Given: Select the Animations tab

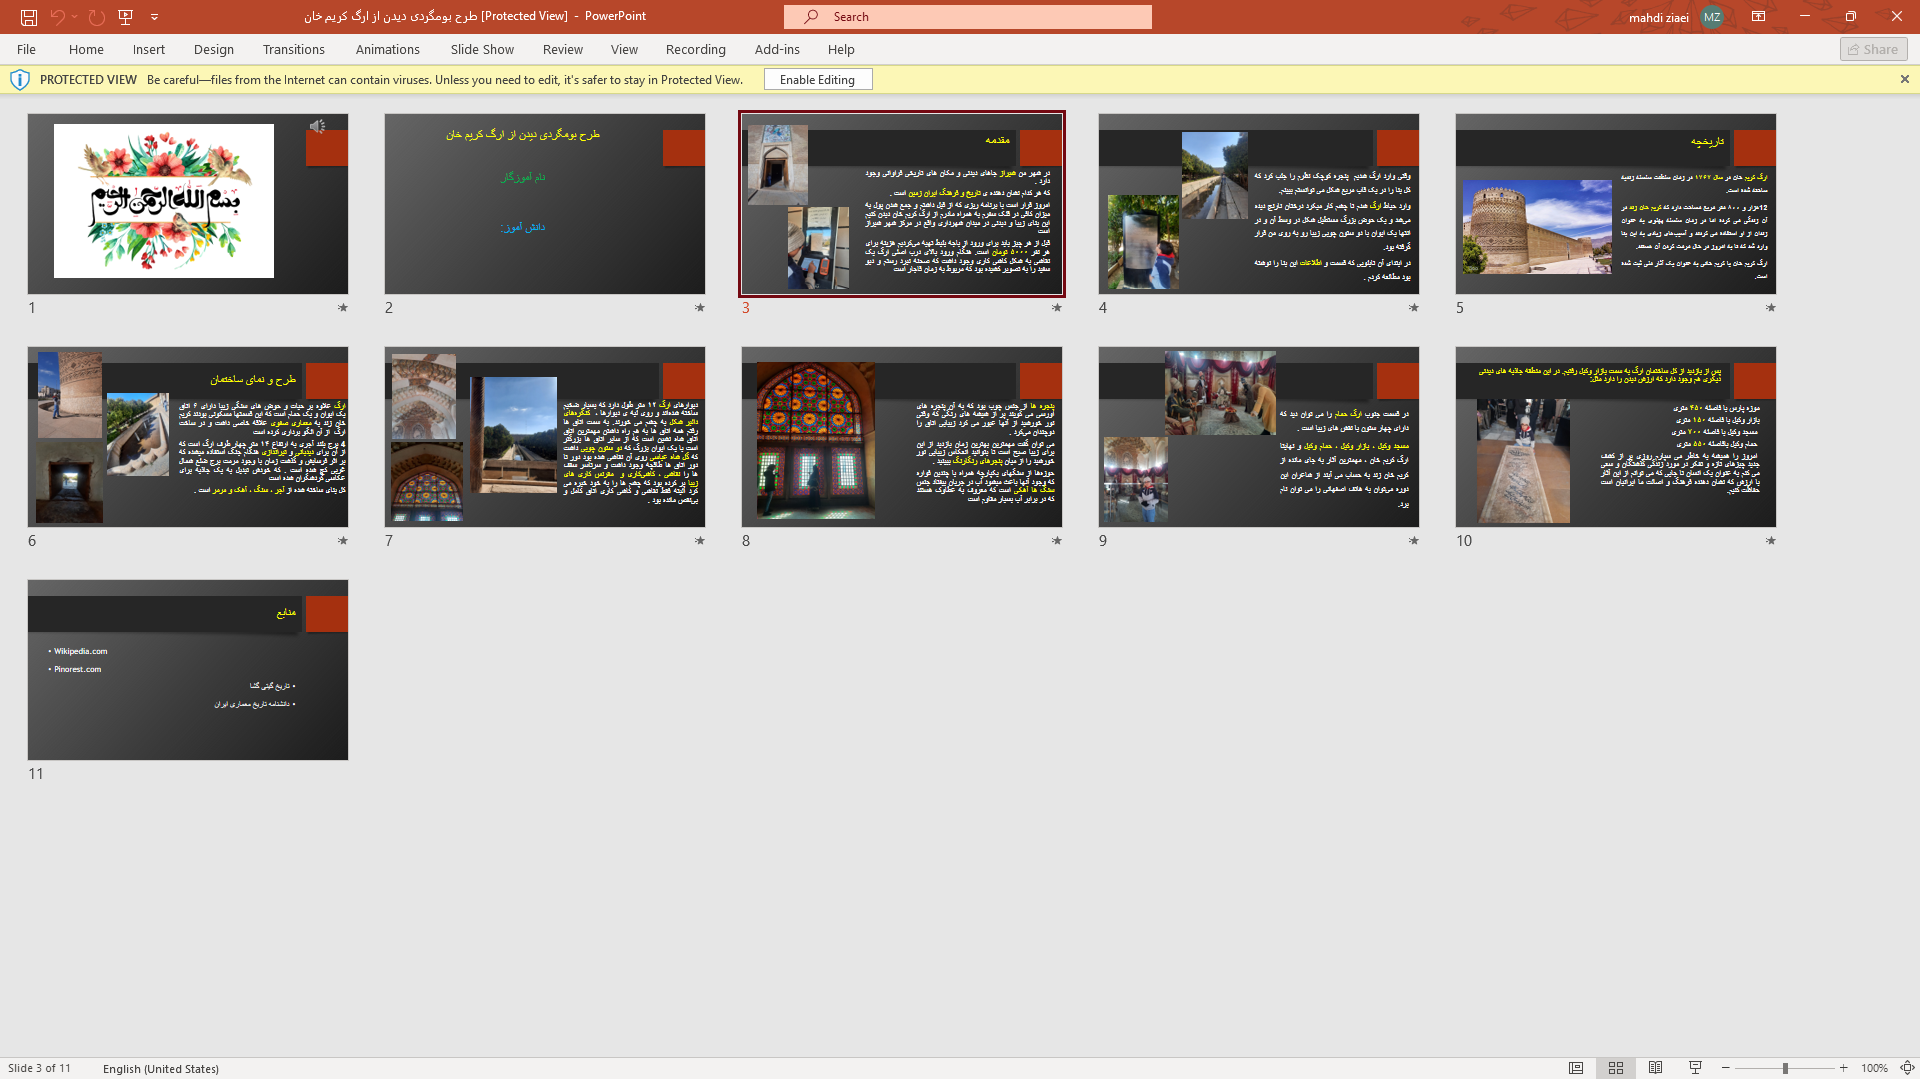Looking at the screenshot, I should coord(388,49).
